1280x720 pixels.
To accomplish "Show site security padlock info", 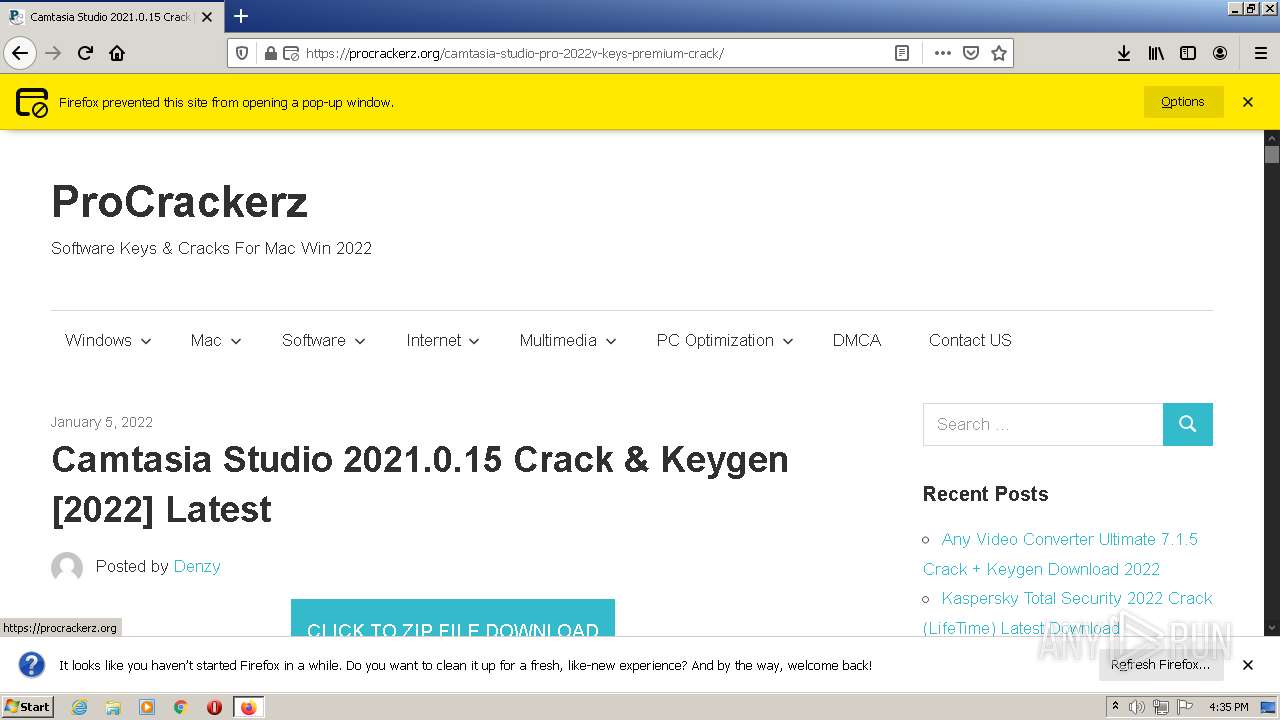I will click(270, 53).
